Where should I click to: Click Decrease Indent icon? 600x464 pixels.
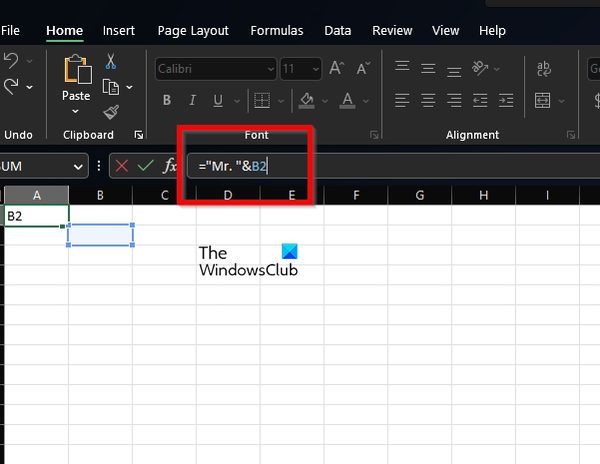click(x=480, y=101)
